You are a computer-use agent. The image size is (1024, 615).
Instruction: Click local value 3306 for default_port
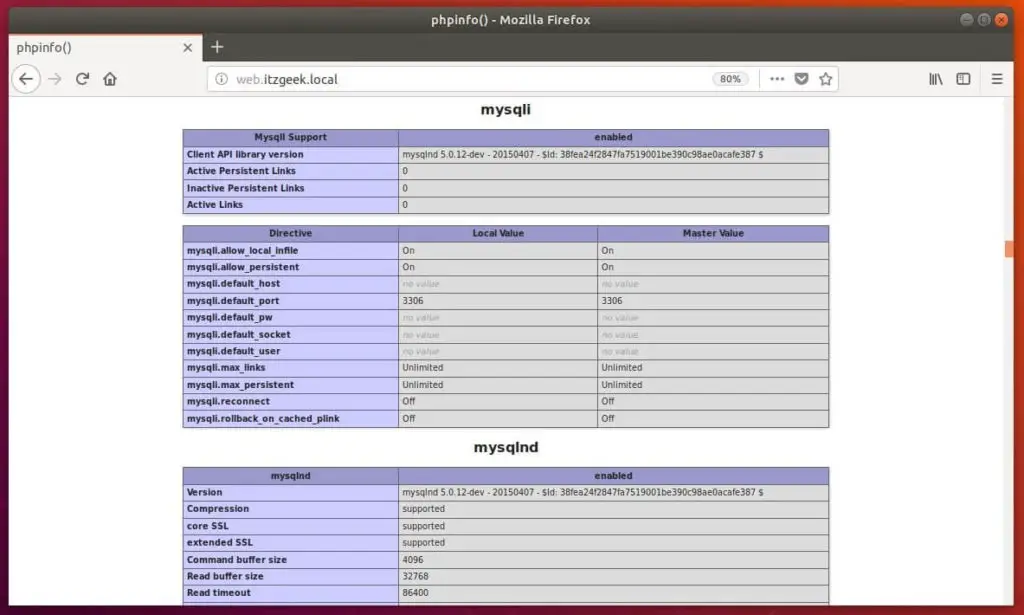click(413, 301)
